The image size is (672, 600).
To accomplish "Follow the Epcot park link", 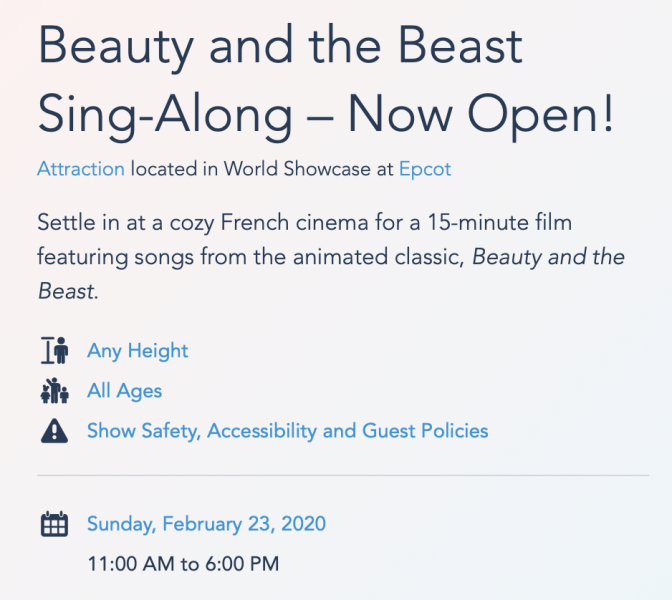I will tap(427, 169).
